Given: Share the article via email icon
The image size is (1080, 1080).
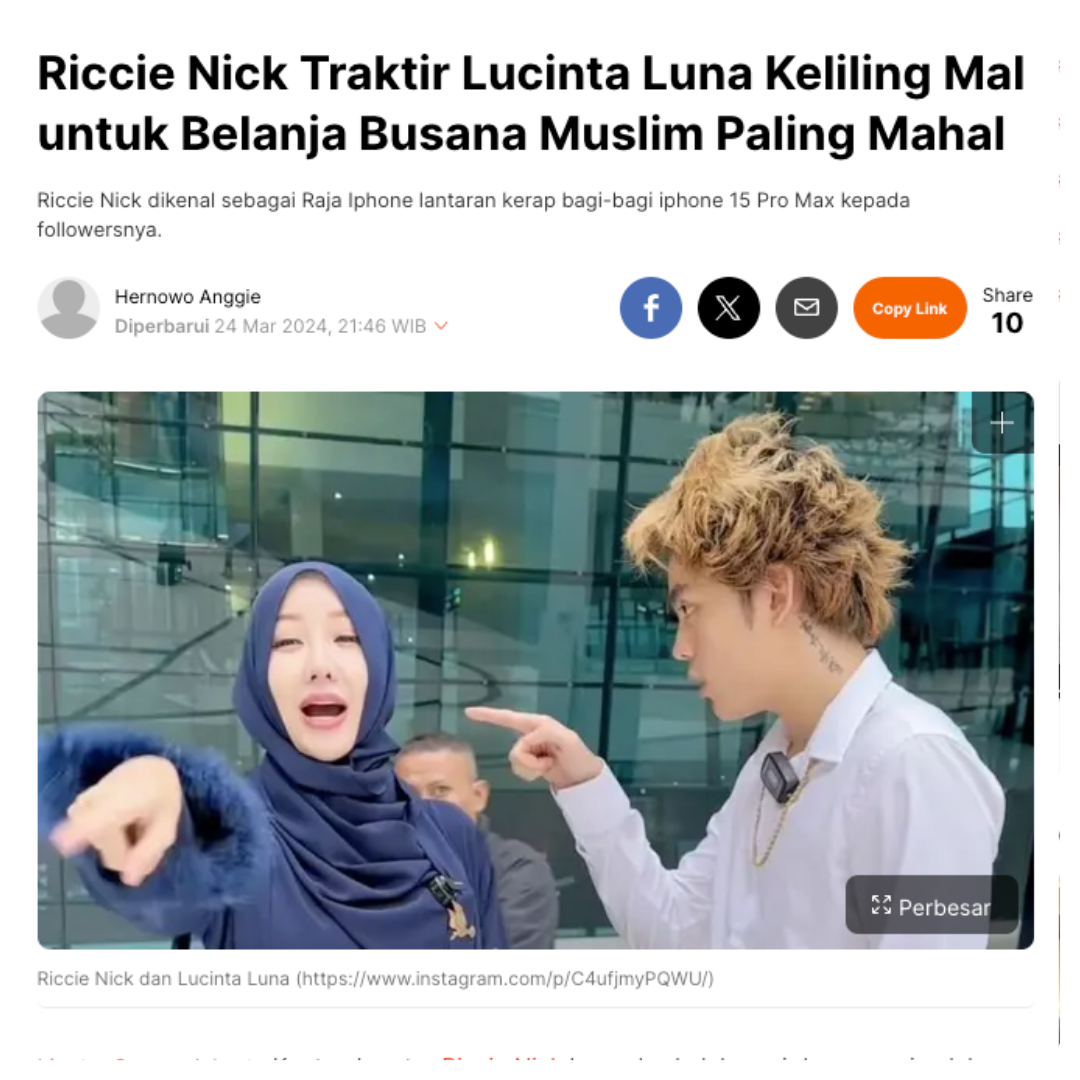Looking at the screenshot, I should point(806,308).
